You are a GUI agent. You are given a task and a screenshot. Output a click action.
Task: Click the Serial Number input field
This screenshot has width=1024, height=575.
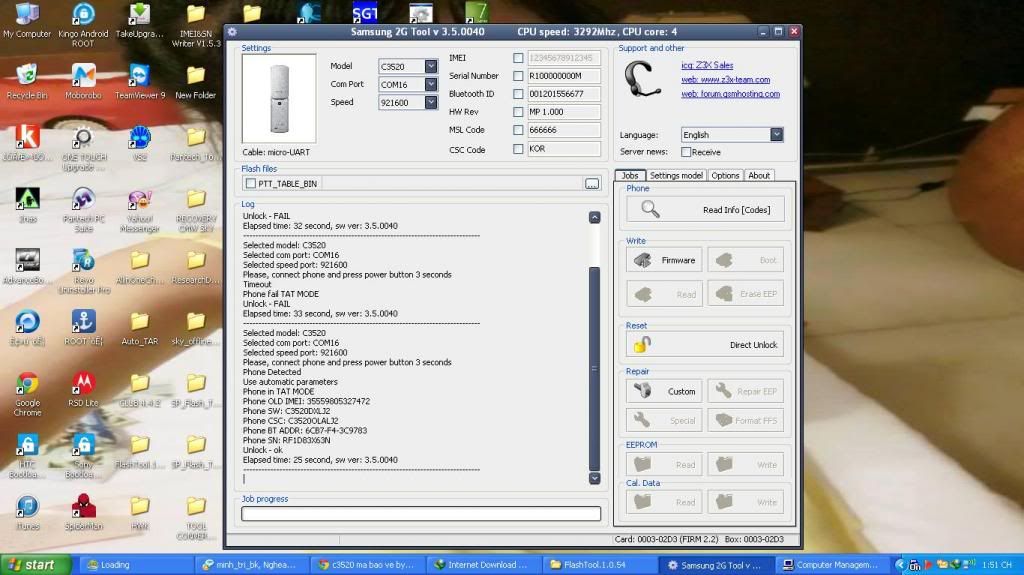(563, 76)
